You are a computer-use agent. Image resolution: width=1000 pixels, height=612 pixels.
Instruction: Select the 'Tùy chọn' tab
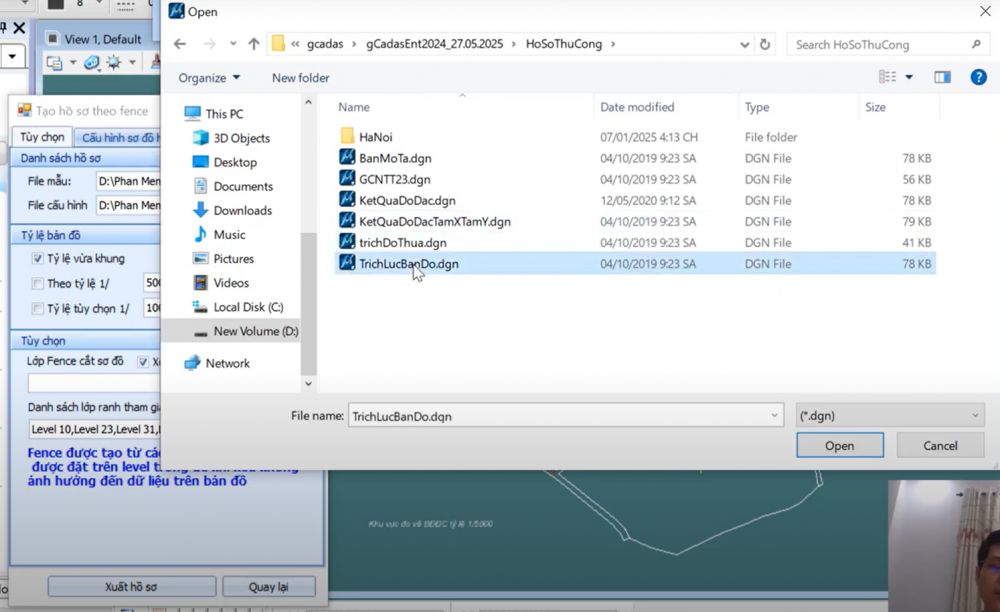pyautogui.click(x=42, y=137)
